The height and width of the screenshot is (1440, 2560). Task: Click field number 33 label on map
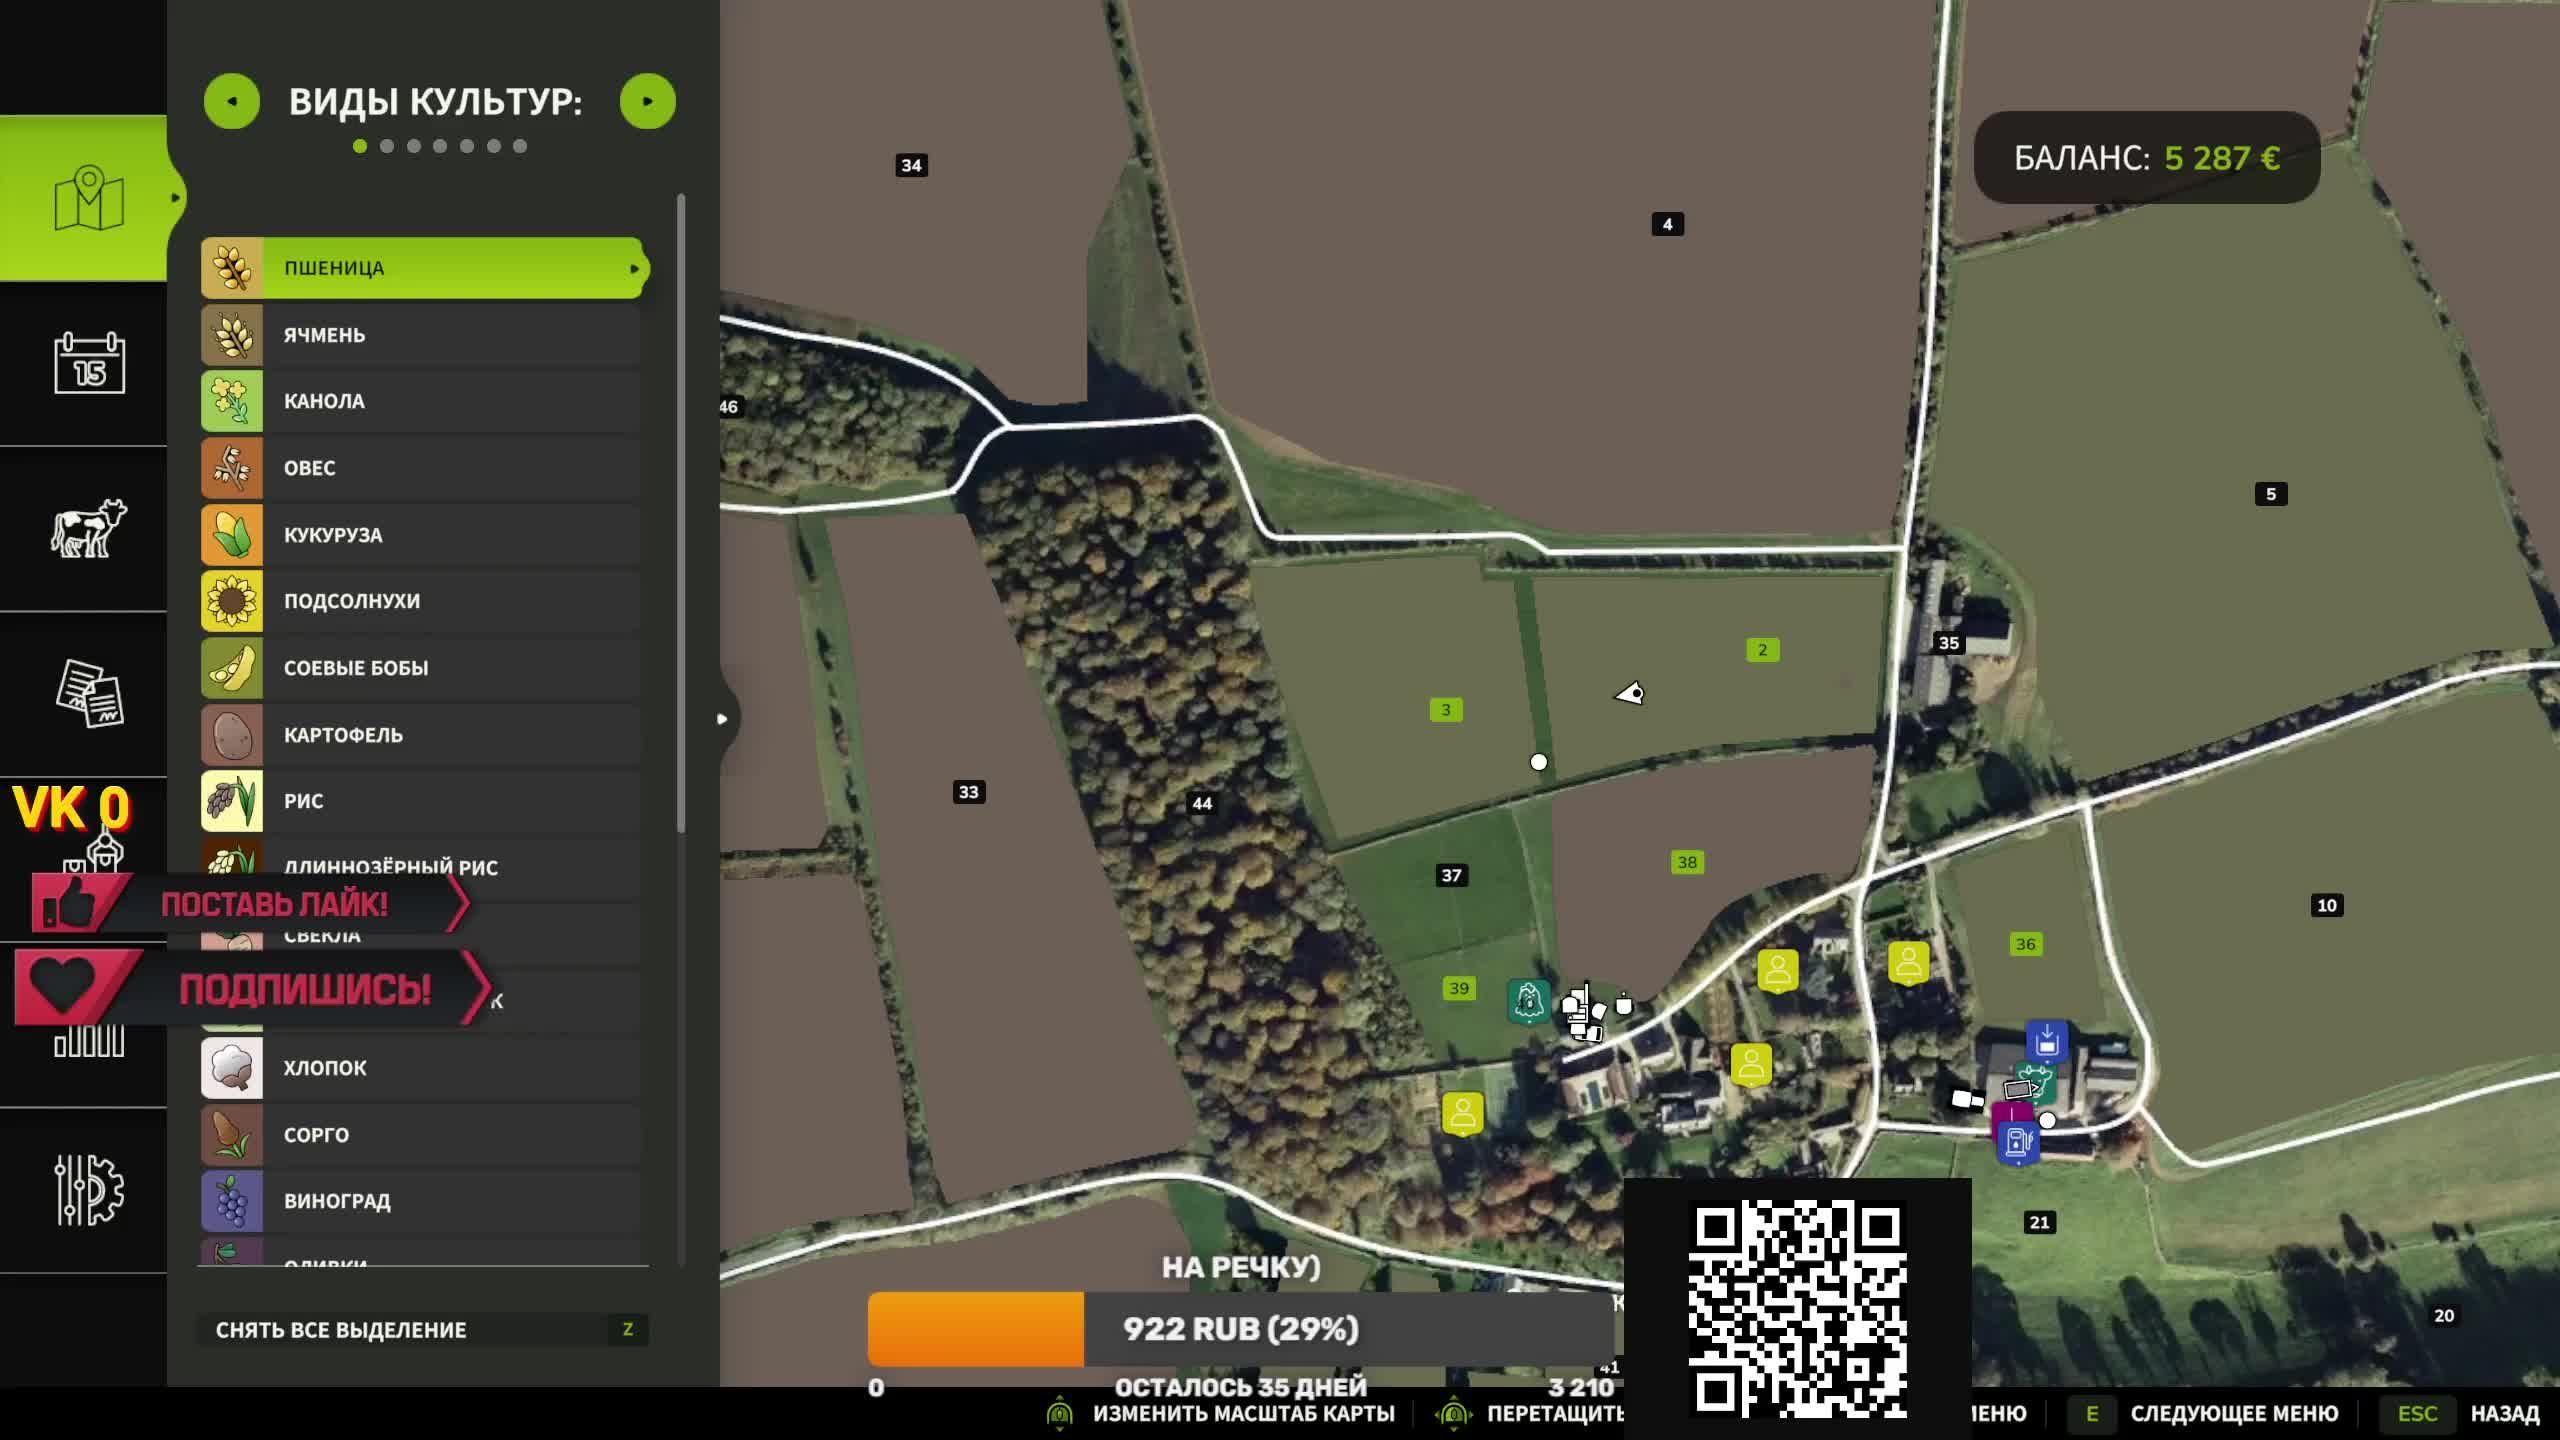click(968, 792)
